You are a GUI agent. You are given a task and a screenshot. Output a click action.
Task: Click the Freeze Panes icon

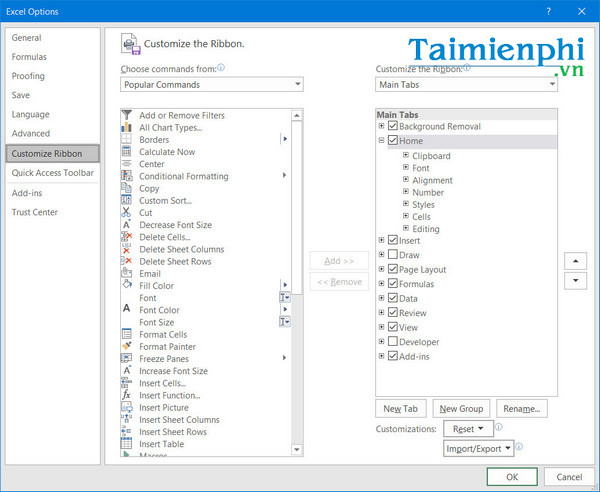[127, 358]
